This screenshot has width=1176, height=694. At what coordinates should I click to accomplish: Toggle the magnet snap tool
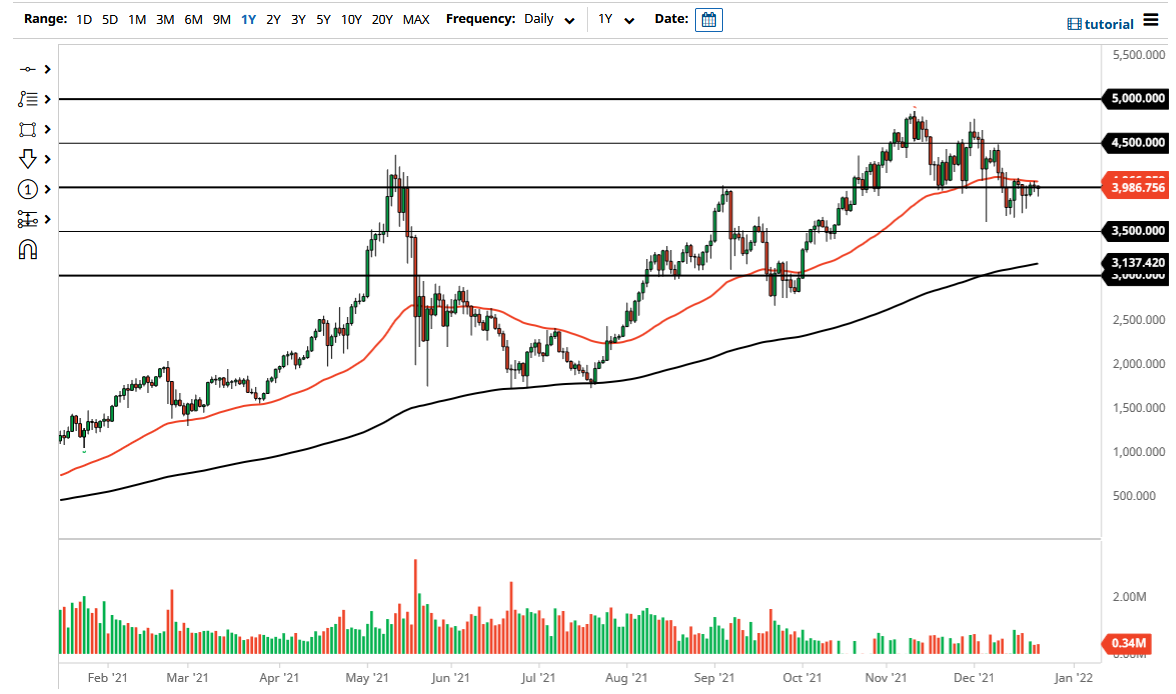tap(28, 249)
